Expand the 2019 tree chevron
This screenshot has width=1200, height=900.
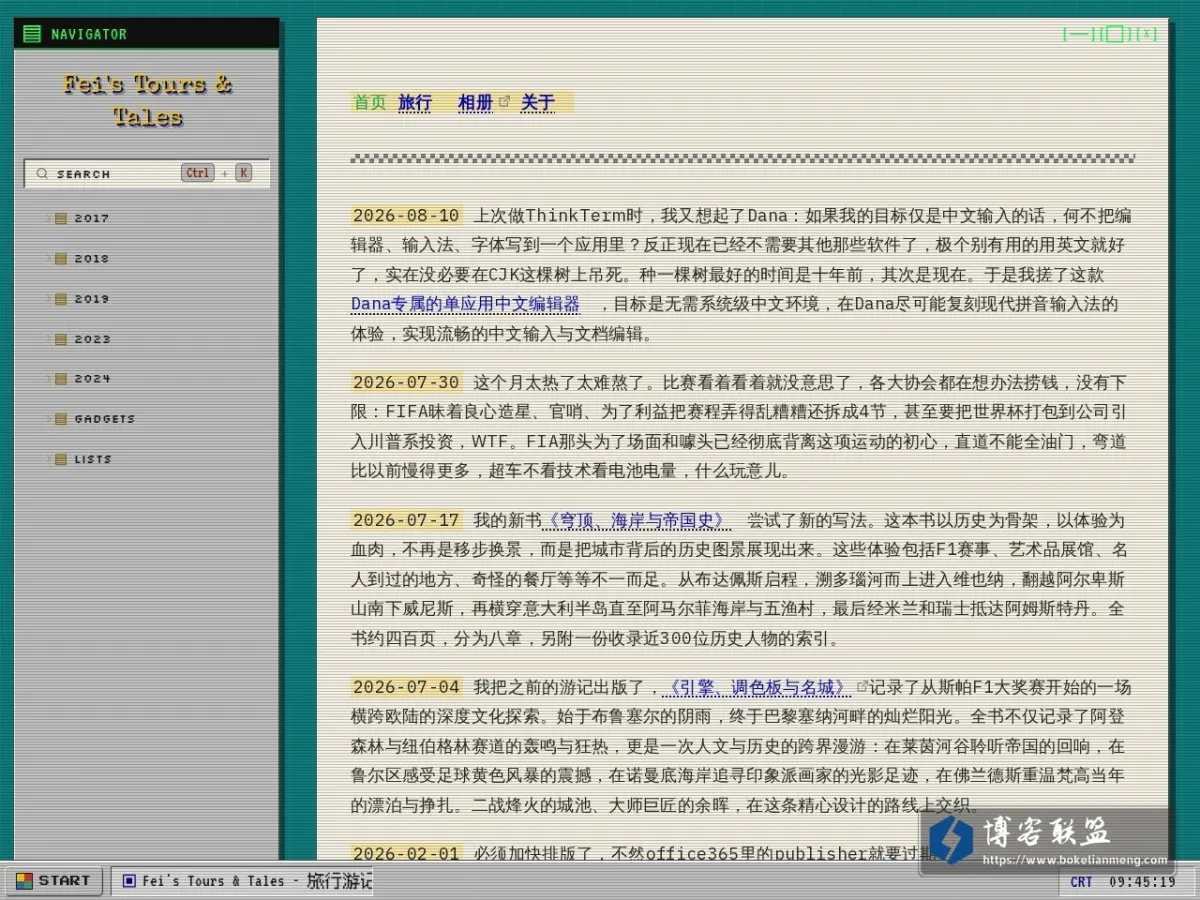48,298
